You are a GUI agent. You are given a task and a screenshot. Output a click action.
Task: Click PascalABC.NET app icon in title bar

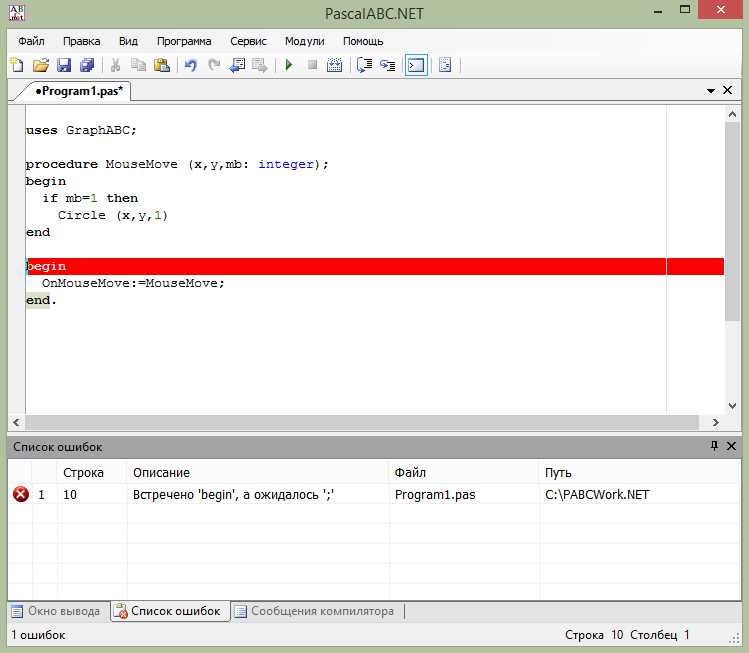17,12
